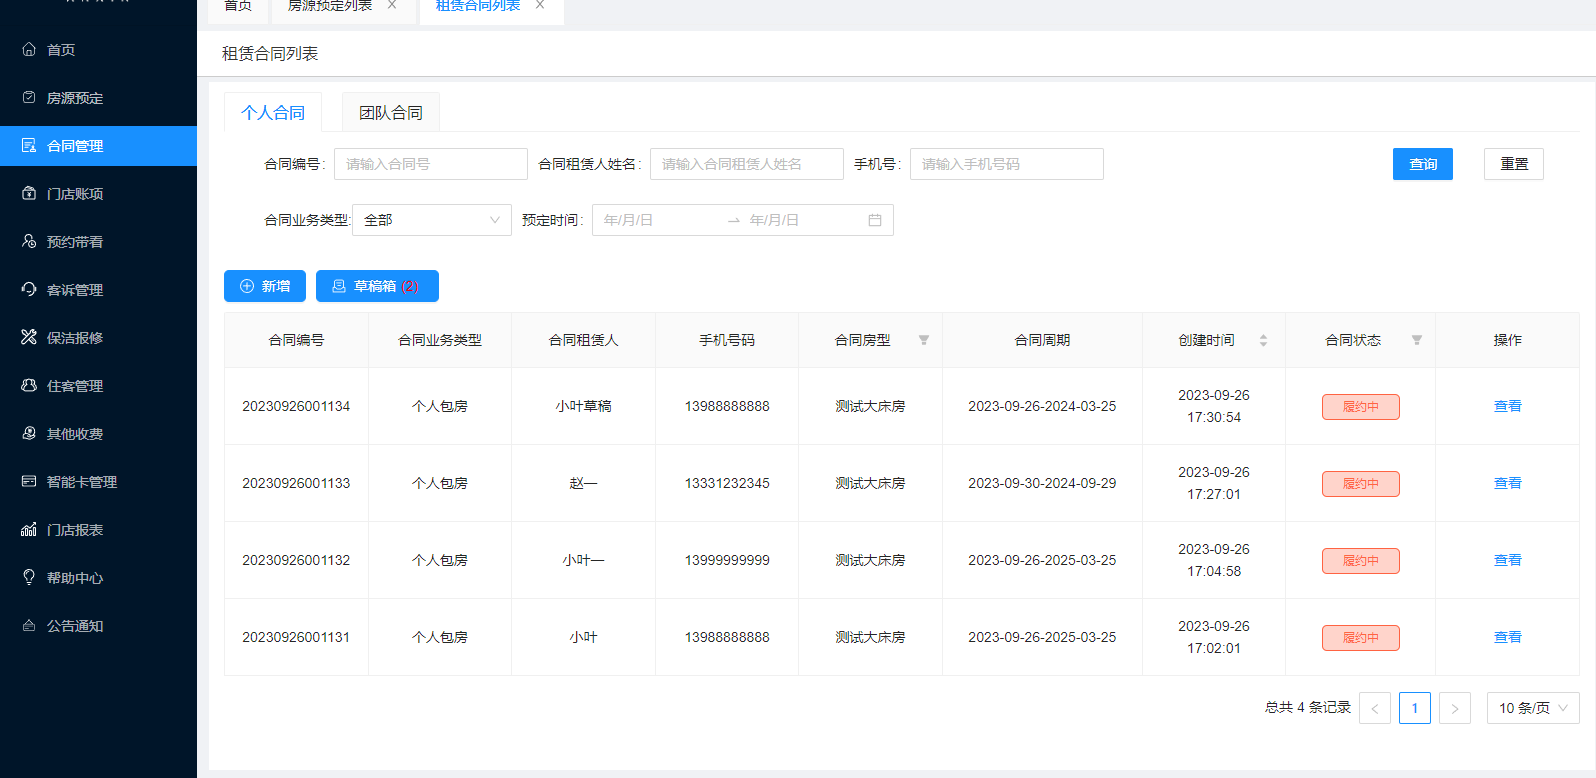View contract 20230926001133 via 查看

(1508, 483)
